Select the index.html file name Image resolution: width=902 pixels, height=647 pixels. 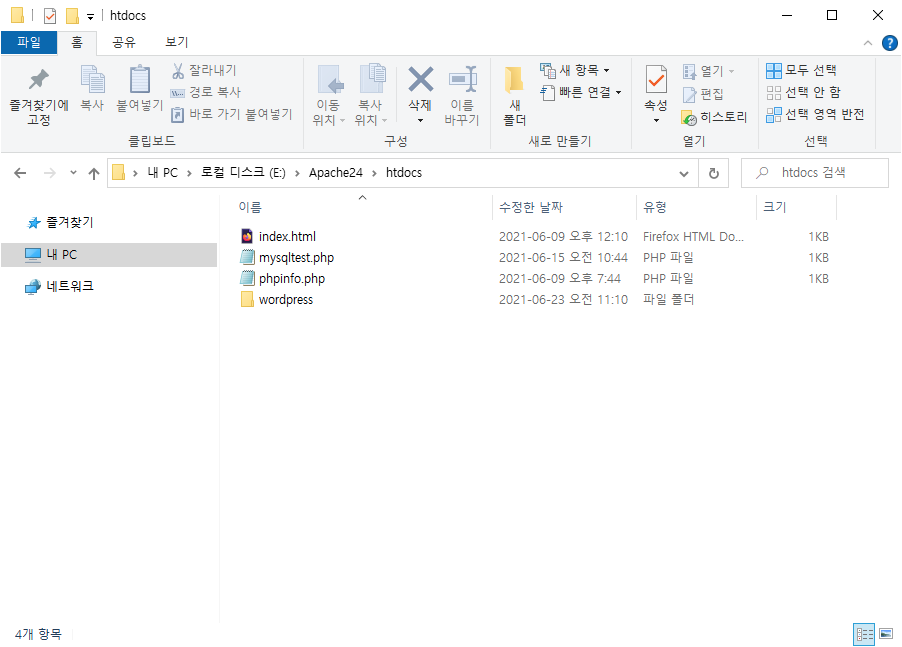287,236
